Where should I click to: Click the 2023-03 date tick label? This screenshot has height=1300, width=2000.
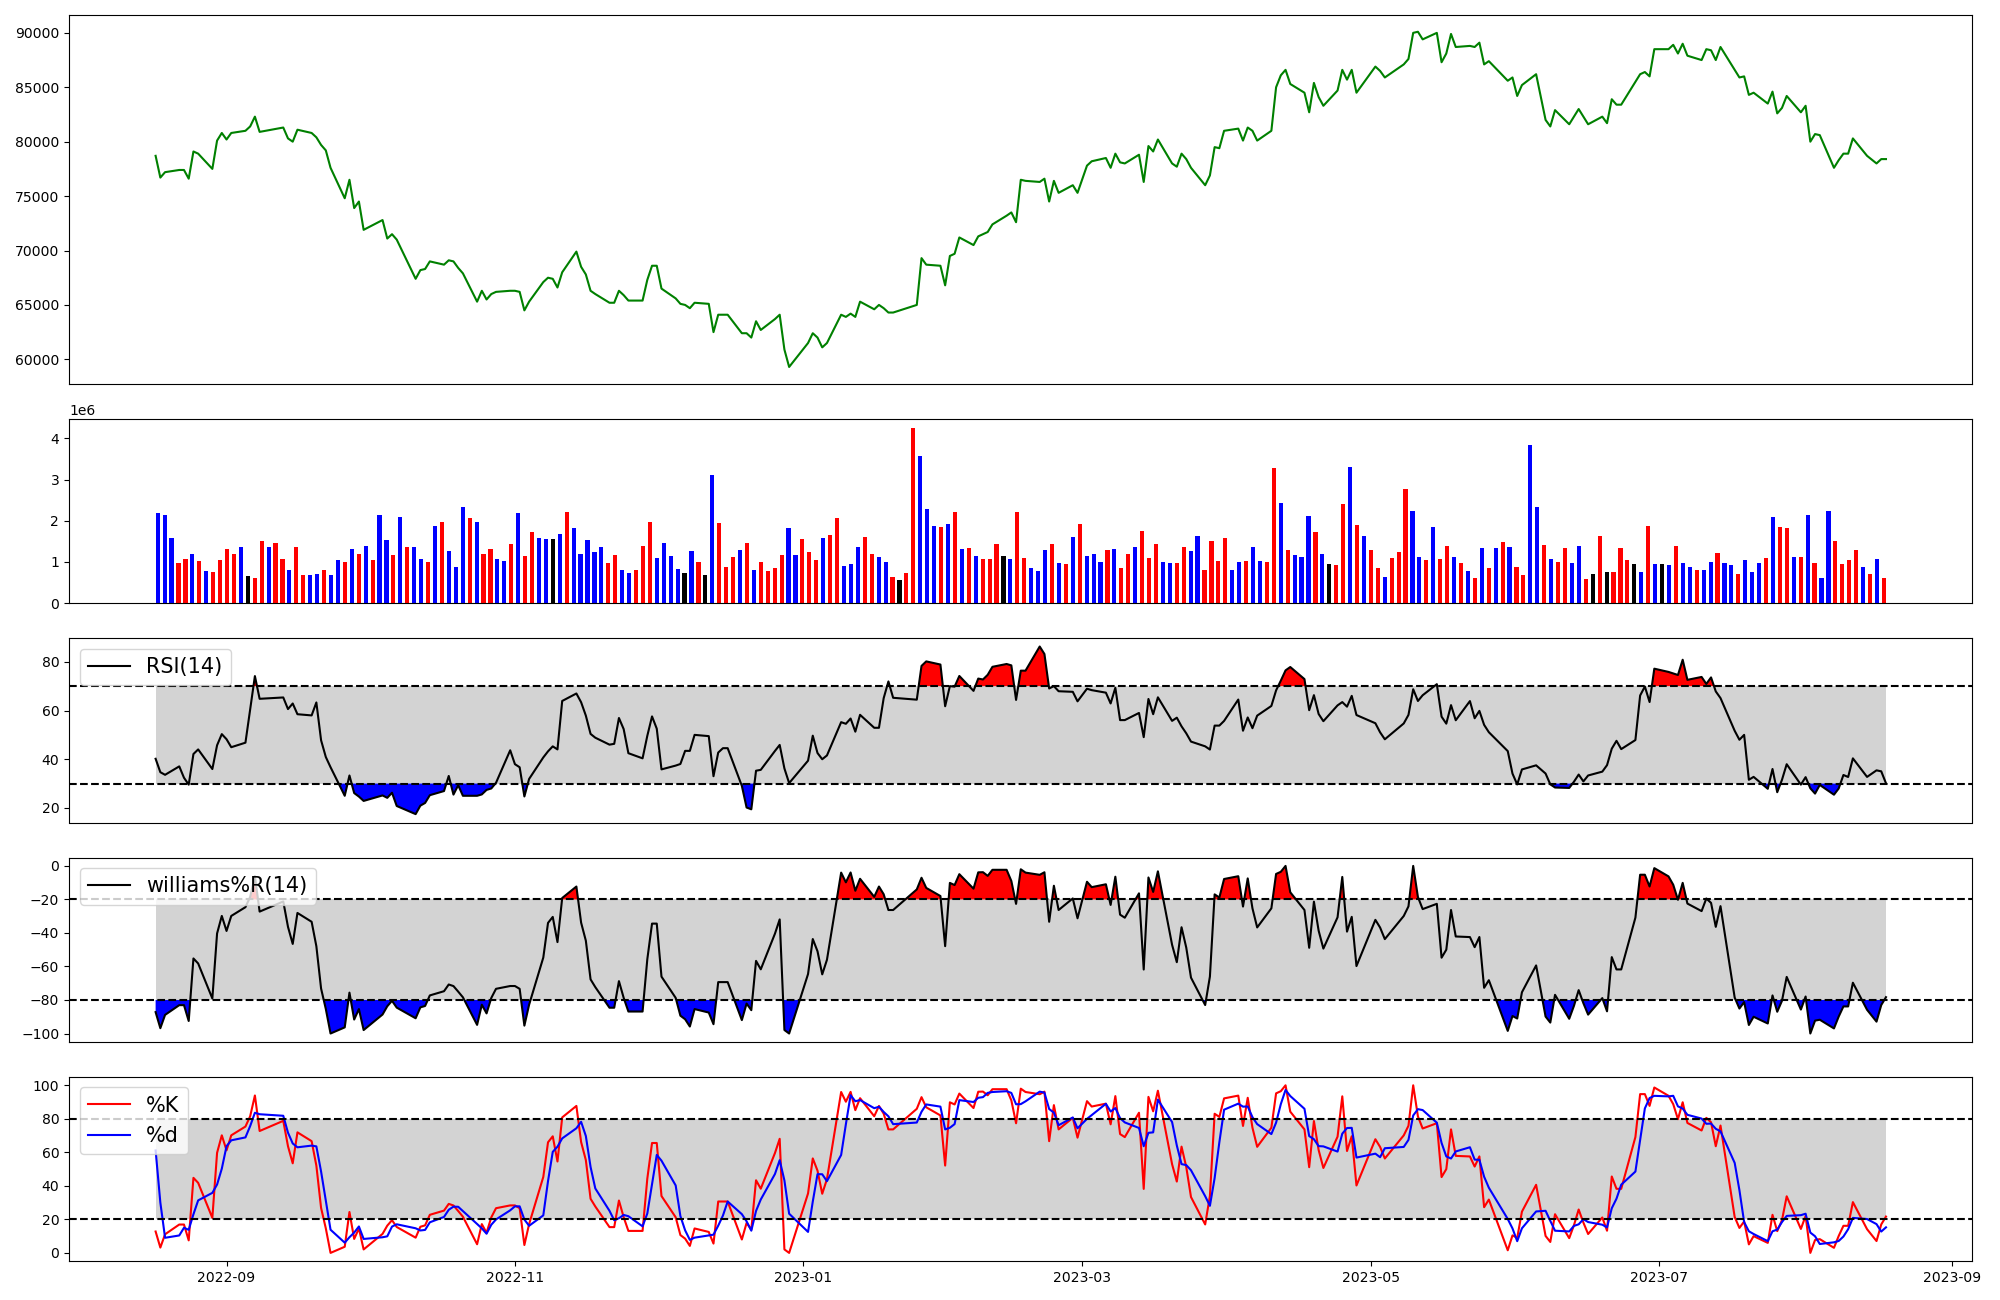pyautogui.click(x=1082, y=1277)
